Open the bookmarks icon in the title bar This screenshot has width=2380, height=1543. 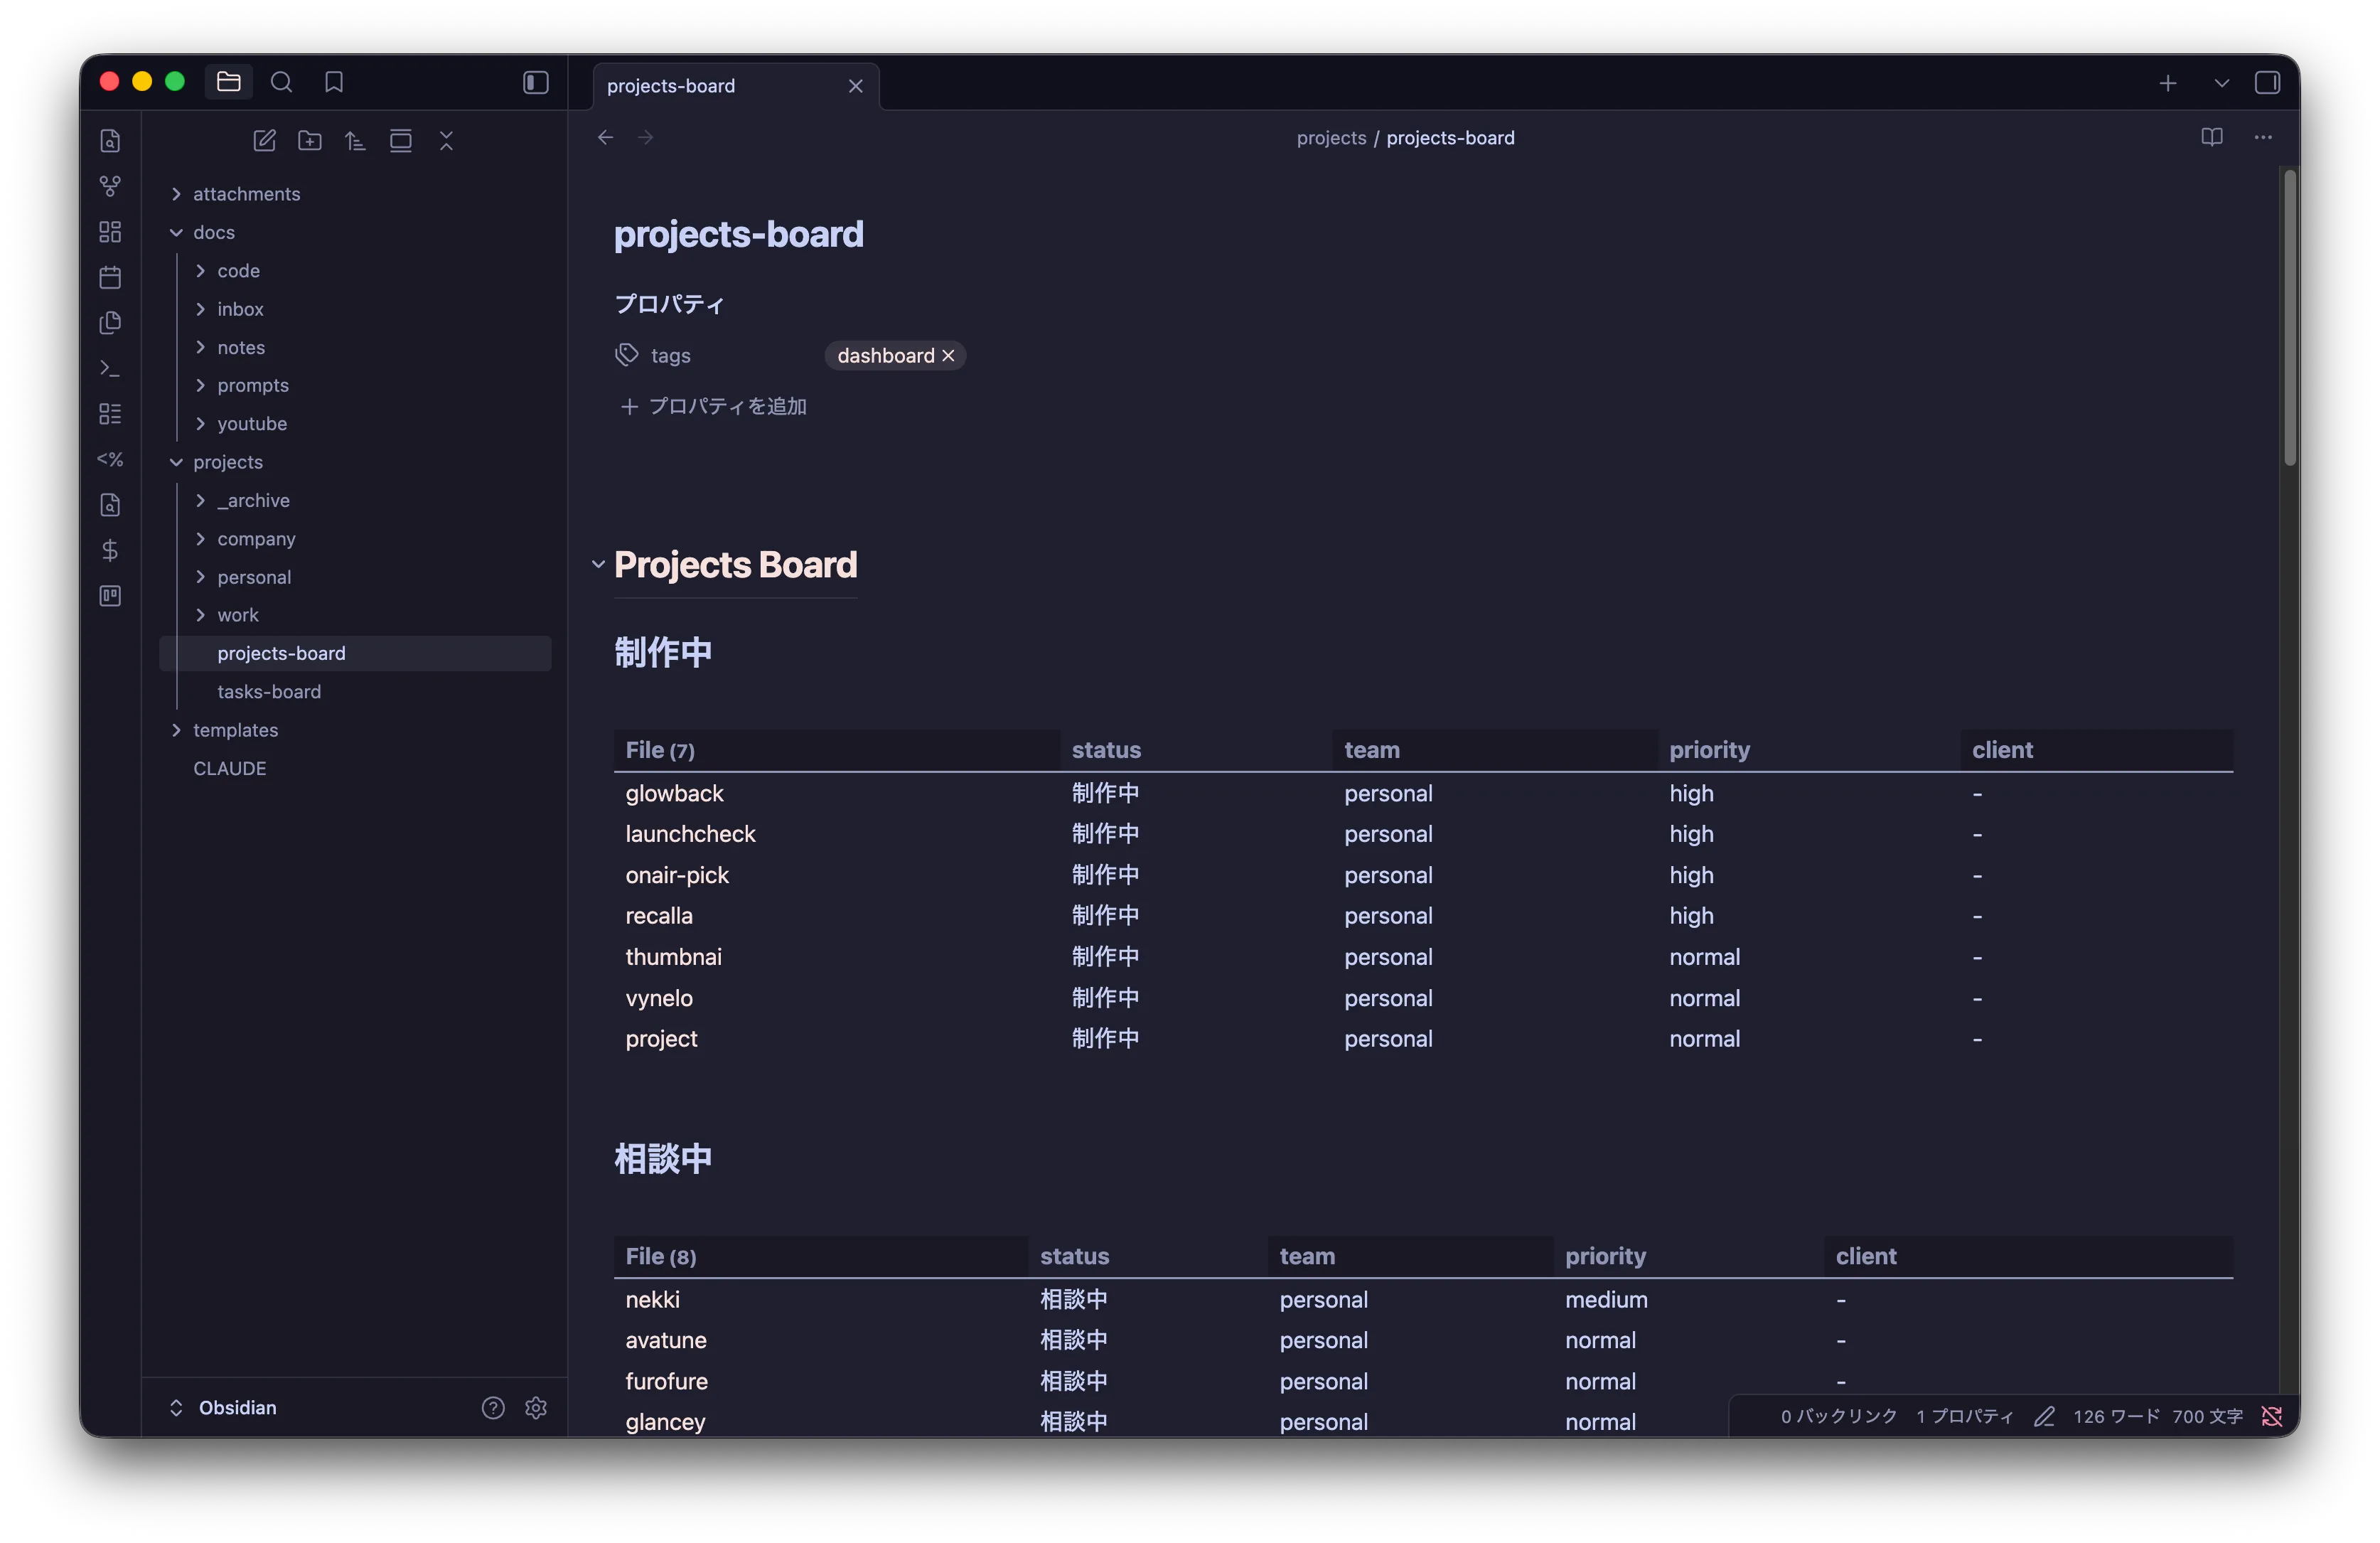334,82
